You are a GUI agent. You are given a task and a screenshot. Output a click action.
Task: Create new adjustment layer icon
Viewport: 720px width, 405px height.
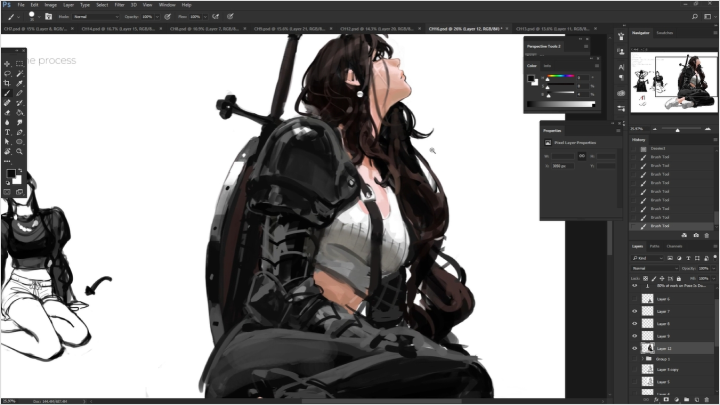coord(676,400)
